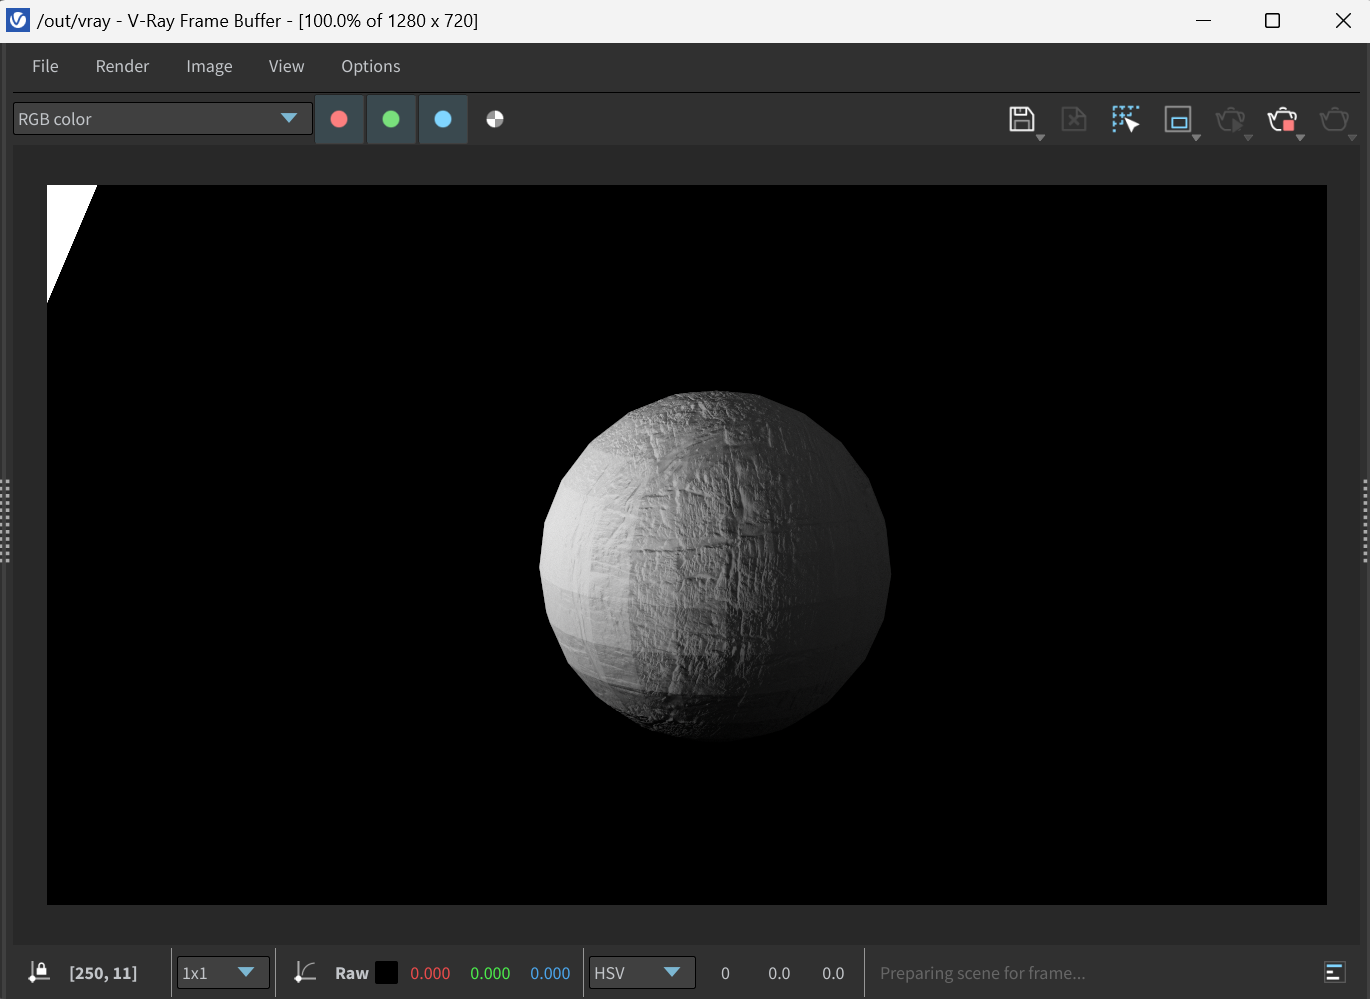Switch to alpha channel view
The height and width of the screenshot is (999, 1370).
(495, 119)
